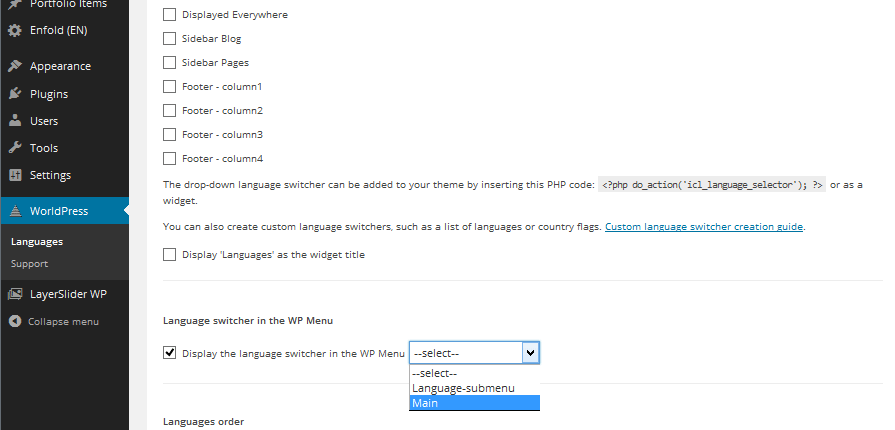Choose Main from the dropdown list
Screen dimensions: 895x430
tap(474, 403)
